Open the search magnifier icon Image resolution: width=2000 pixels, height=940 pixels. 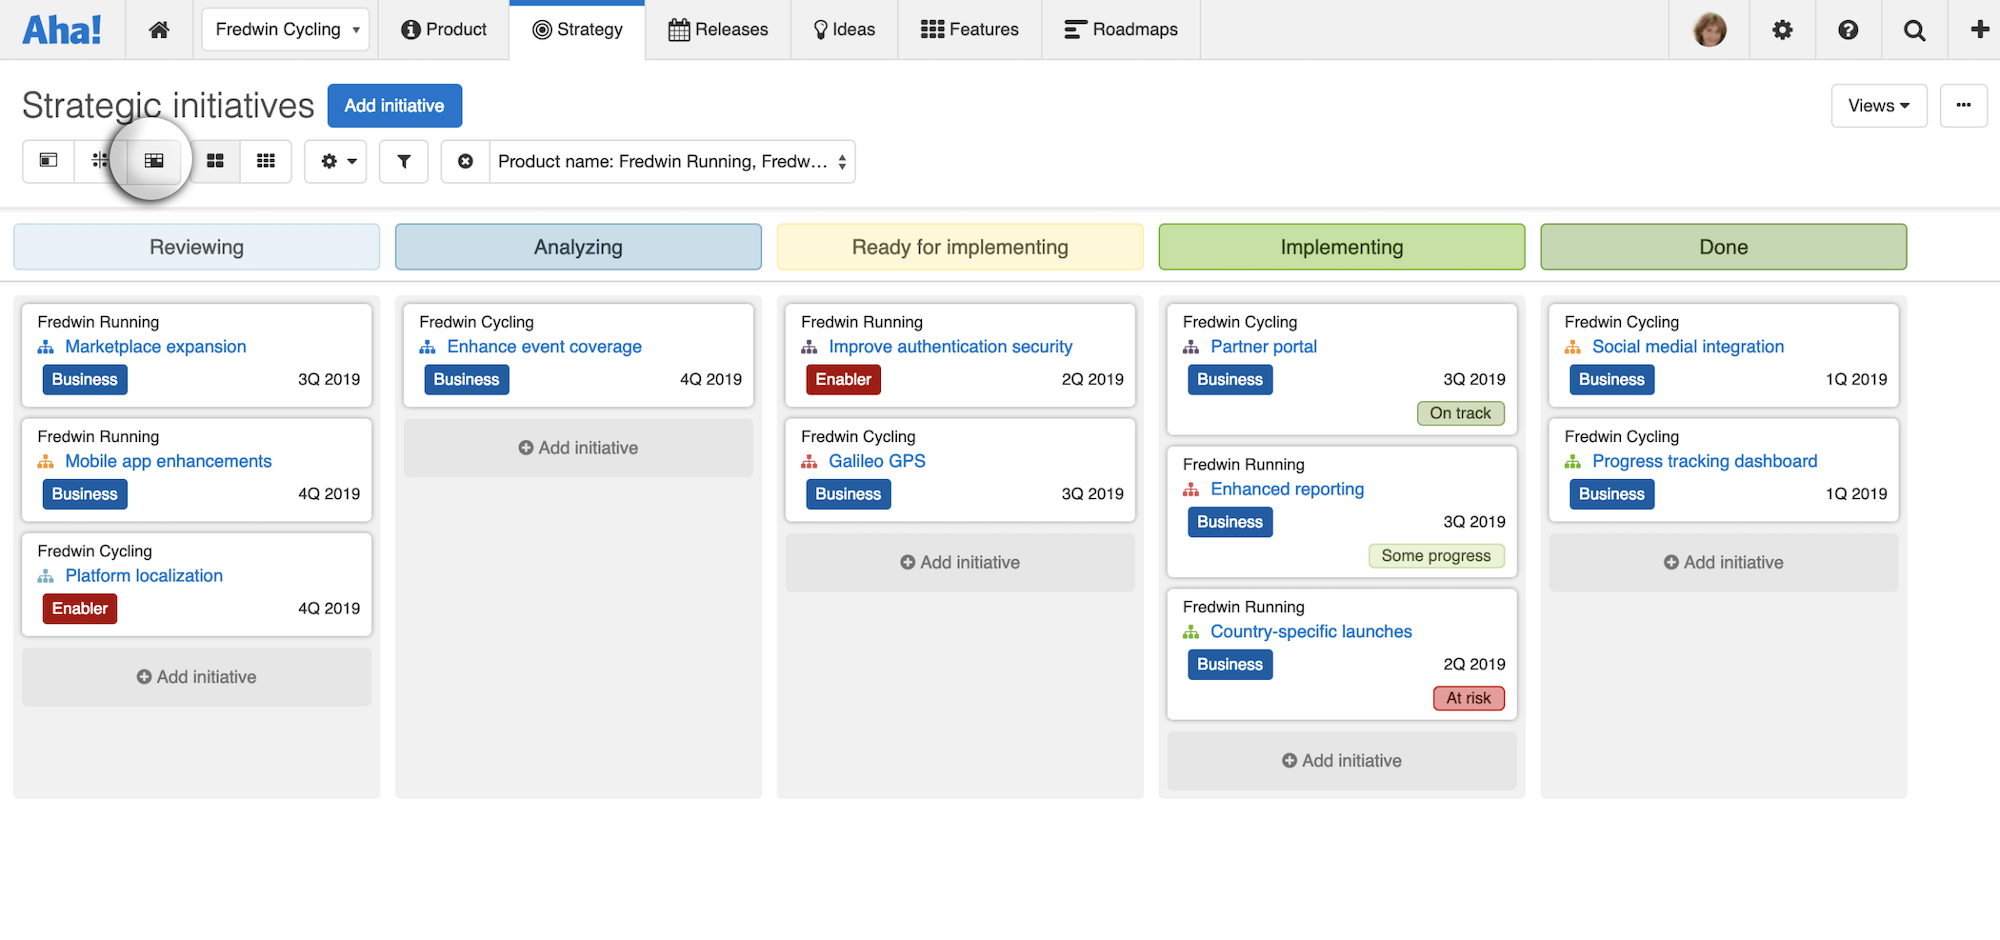pos(1914,30)
